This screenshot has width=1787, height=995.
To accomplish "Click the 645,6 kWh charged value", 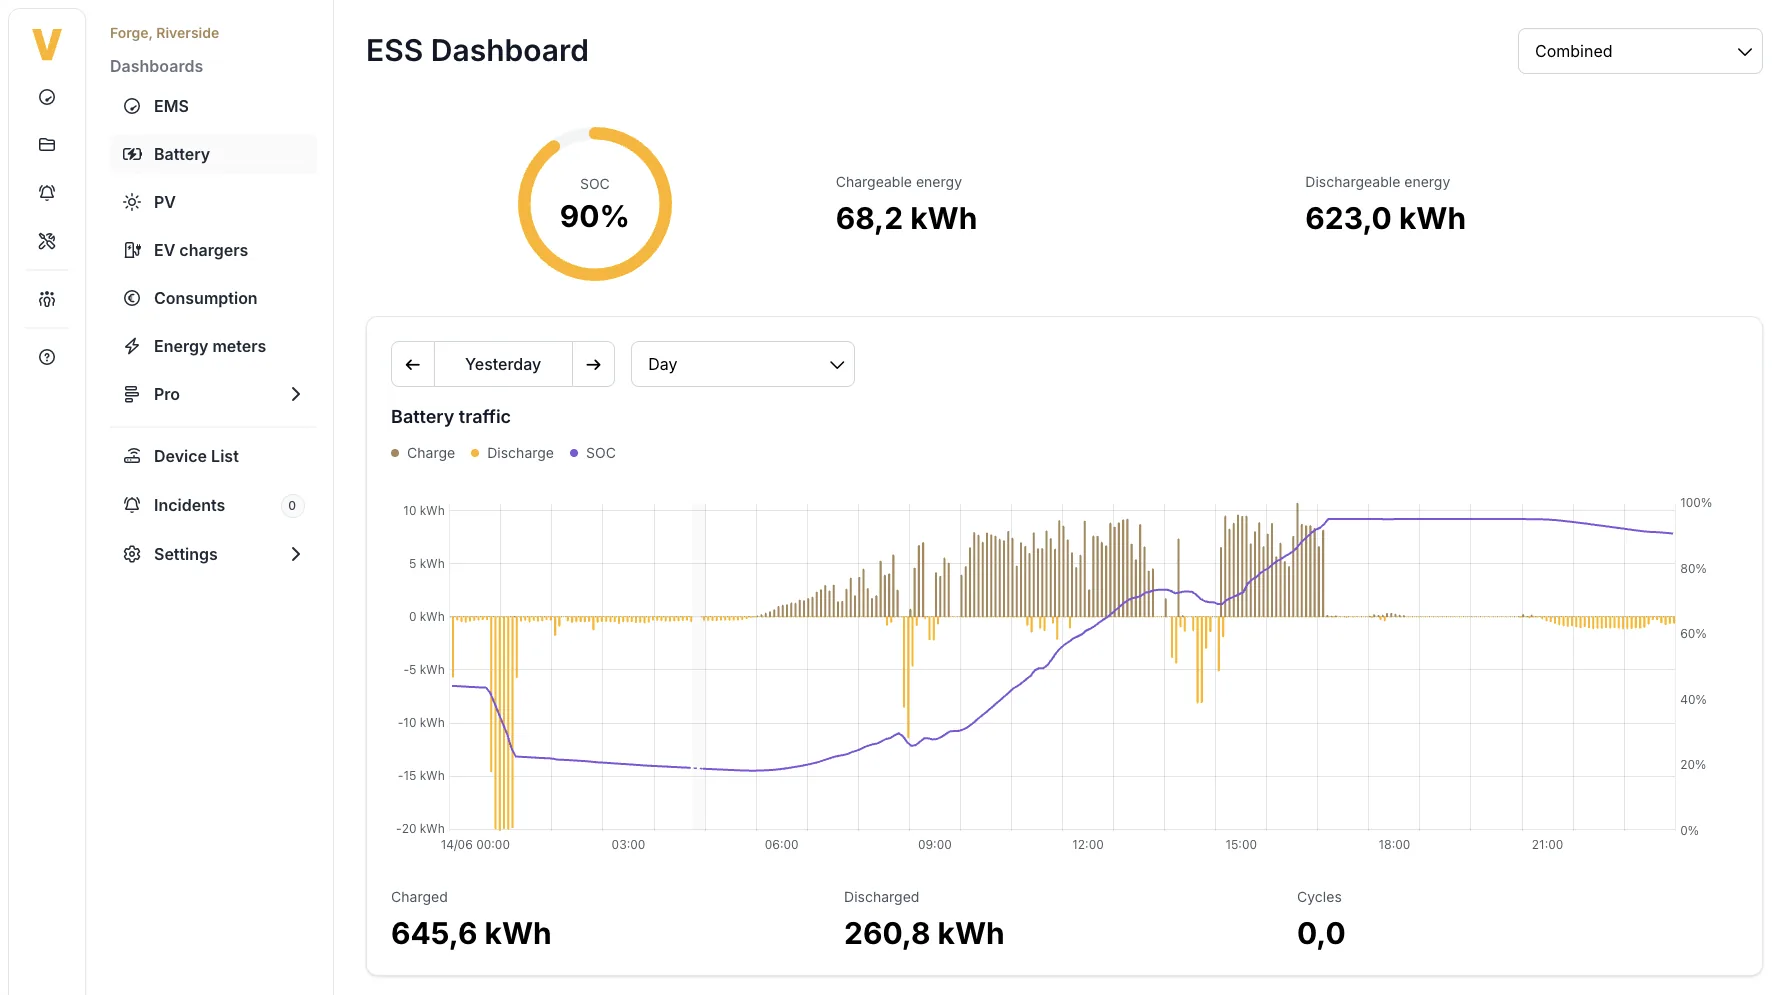I will 471,933.
